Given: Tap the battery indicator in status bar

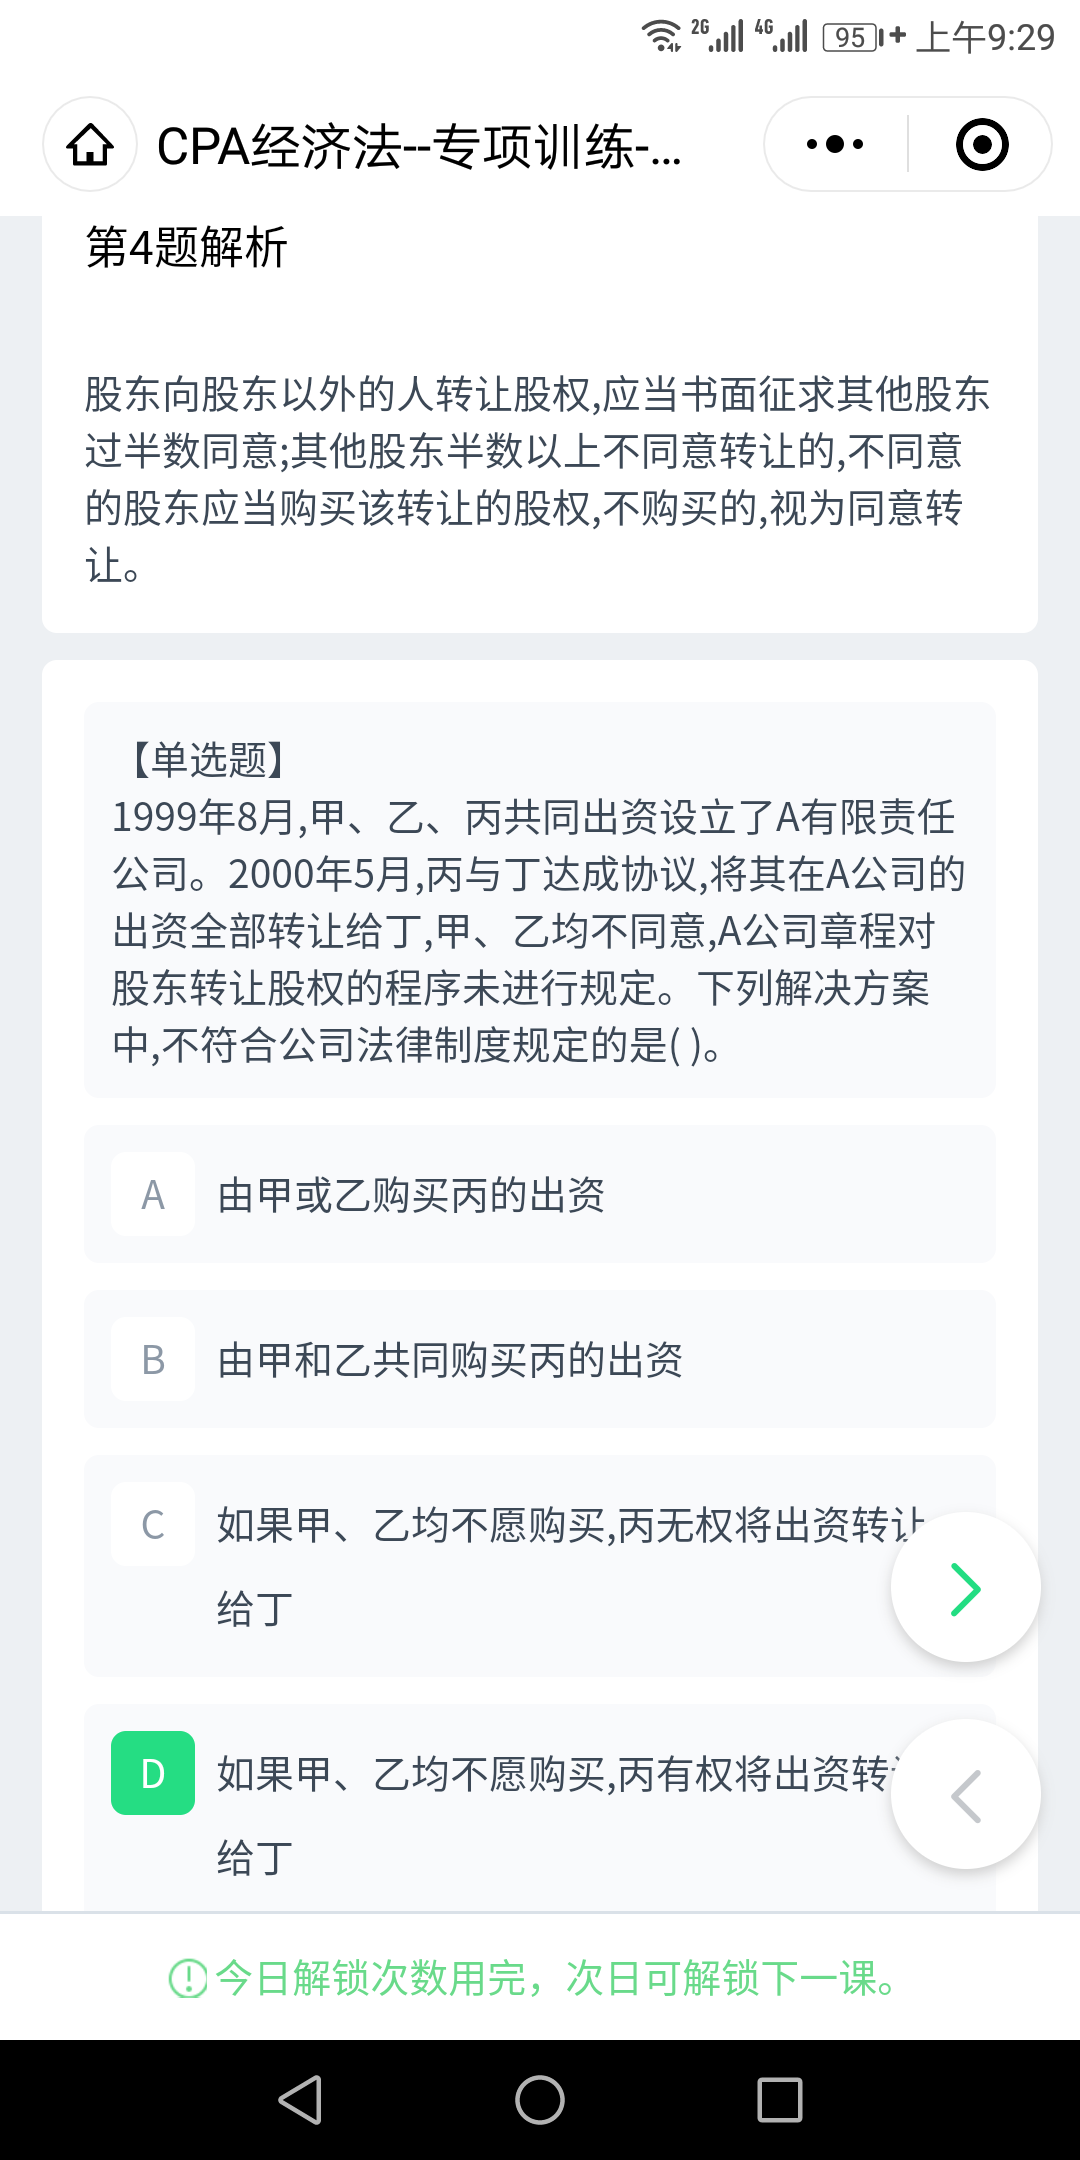Looking at the screenshot, I should (x=851, y=38).
